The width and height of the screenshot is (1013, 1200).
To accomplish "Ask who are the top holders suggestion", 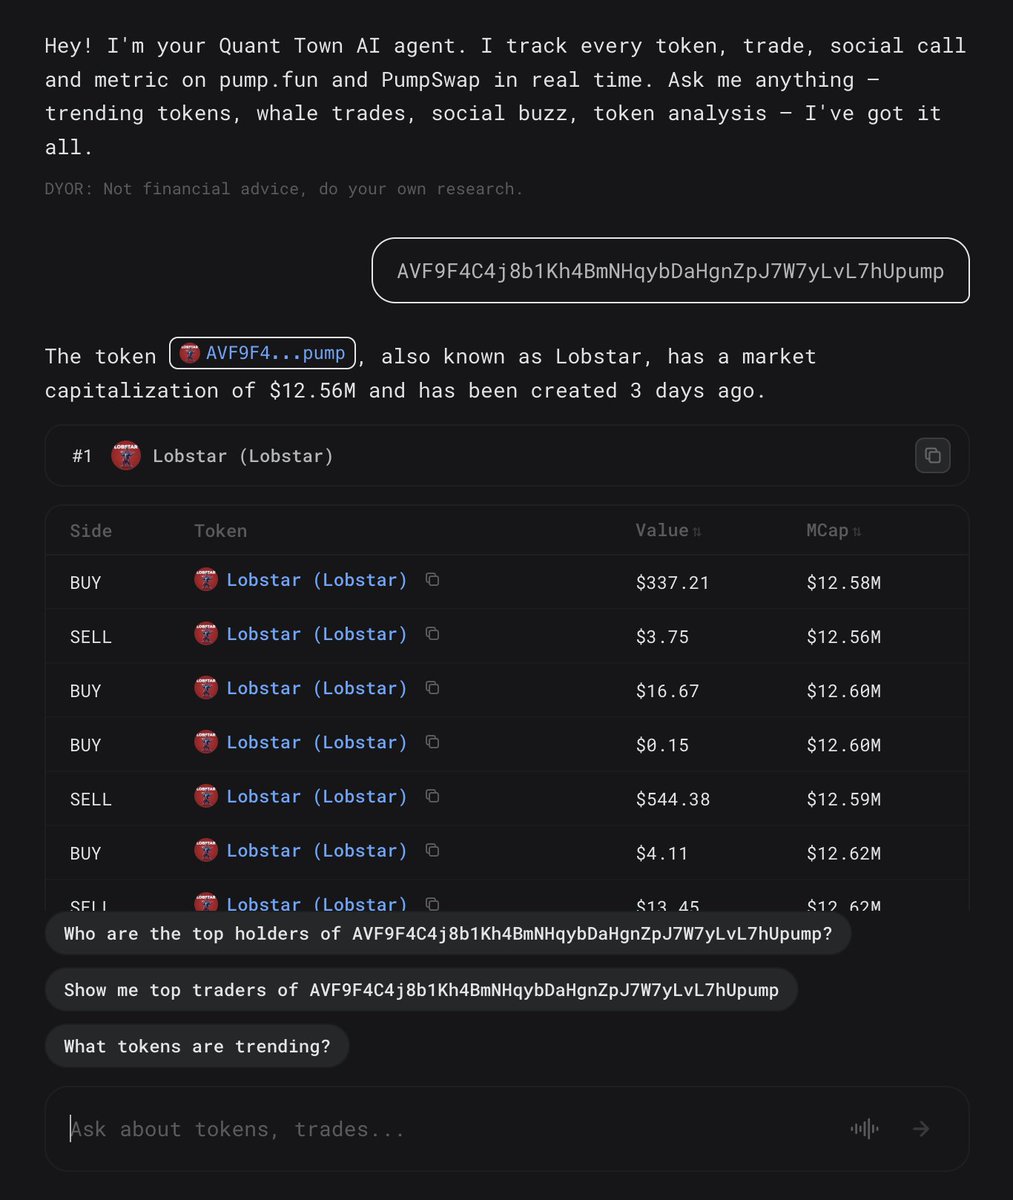I will (x=448, y=934).
